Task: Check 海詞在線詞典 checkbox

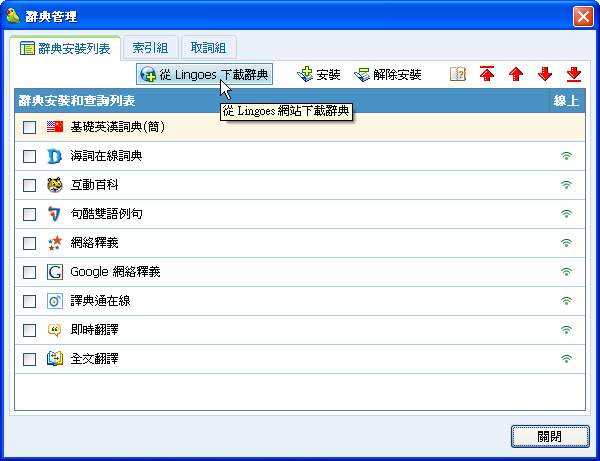Action: point(29,156)
